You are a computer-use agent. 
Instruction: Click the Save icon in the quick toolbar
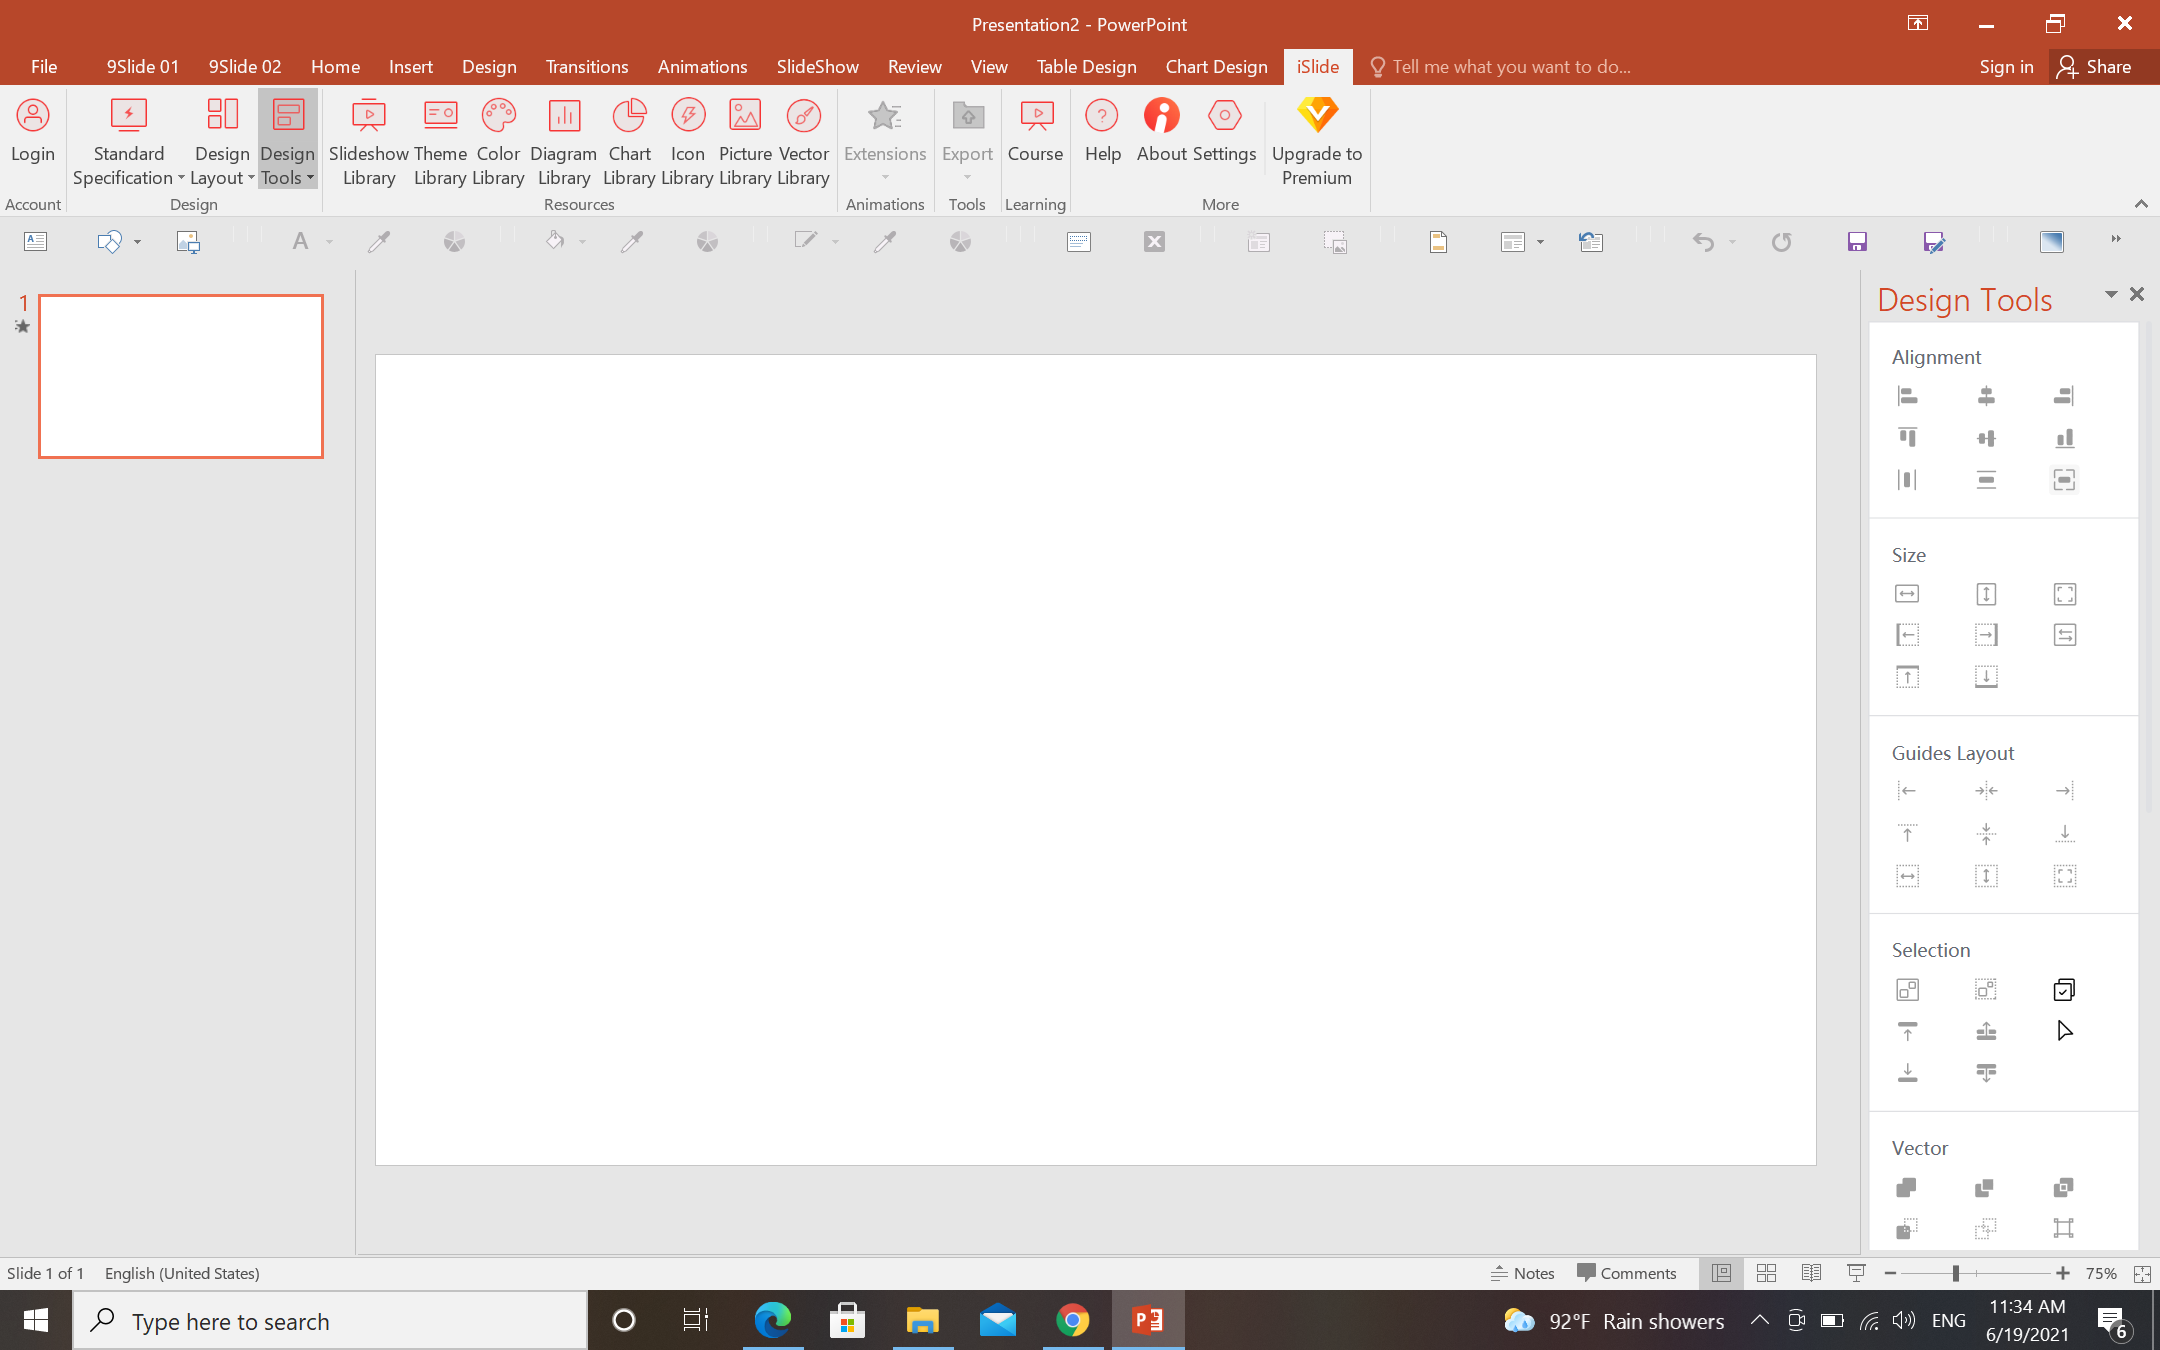1857,241
